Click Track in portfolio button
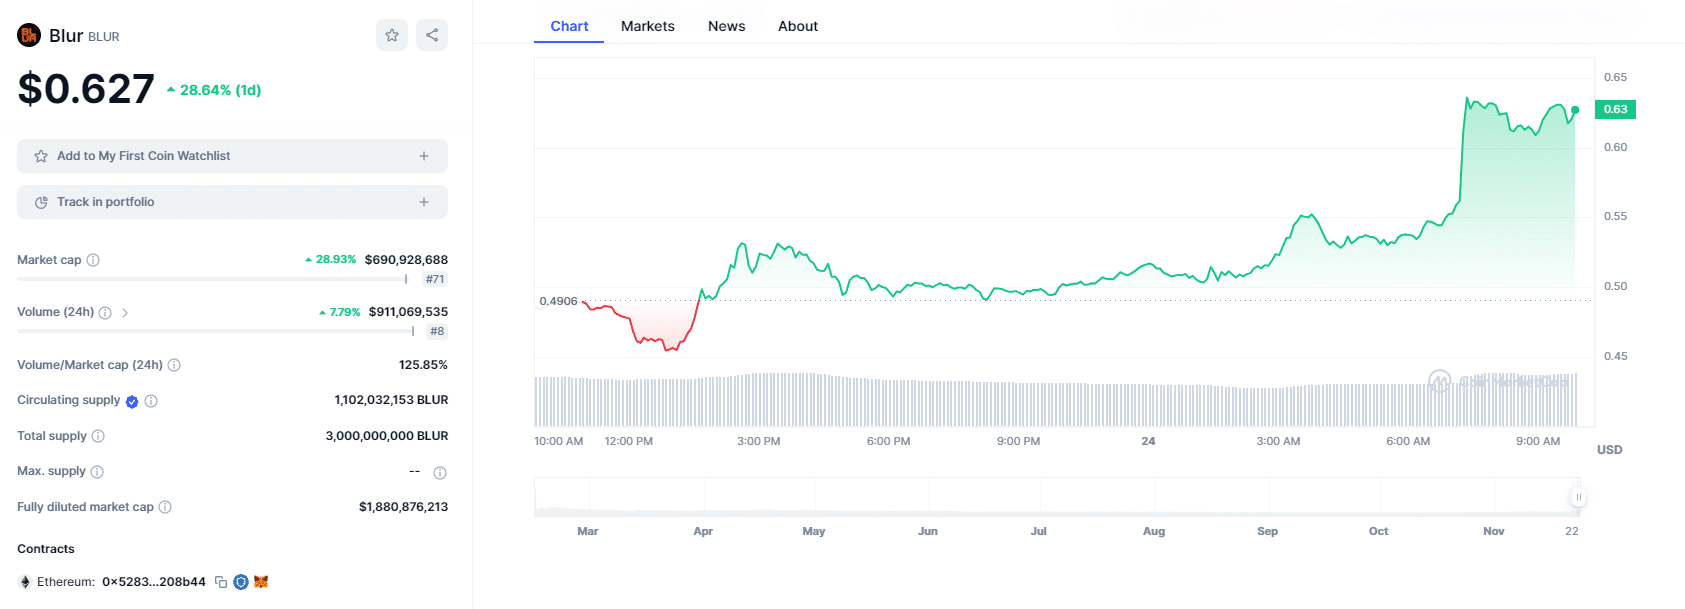Viewport: 1685px width, 609px height. [x=105, y=202]
